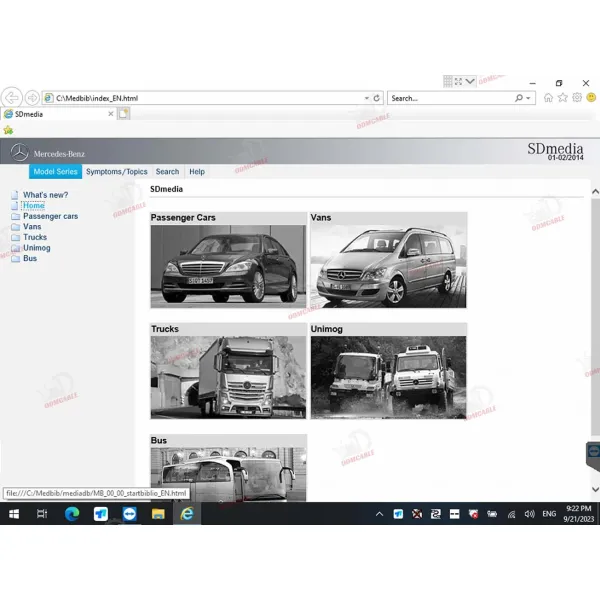The image size is (600, 600).
Task: Click the Trucks heading label
Action: 165,329
